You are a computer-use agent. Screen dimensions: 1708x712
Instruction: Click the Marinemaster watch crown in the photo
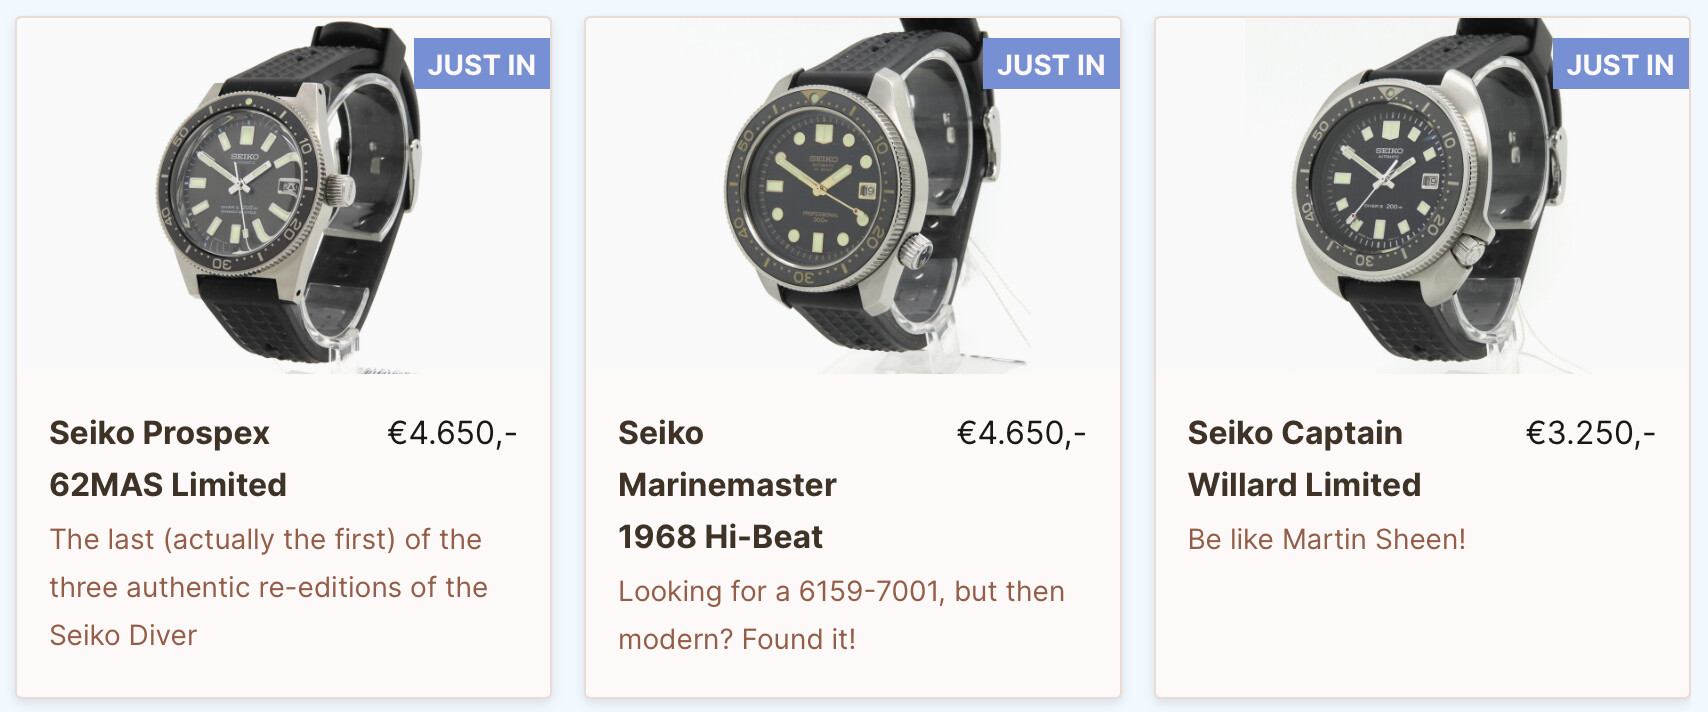(x=914, y=250)
